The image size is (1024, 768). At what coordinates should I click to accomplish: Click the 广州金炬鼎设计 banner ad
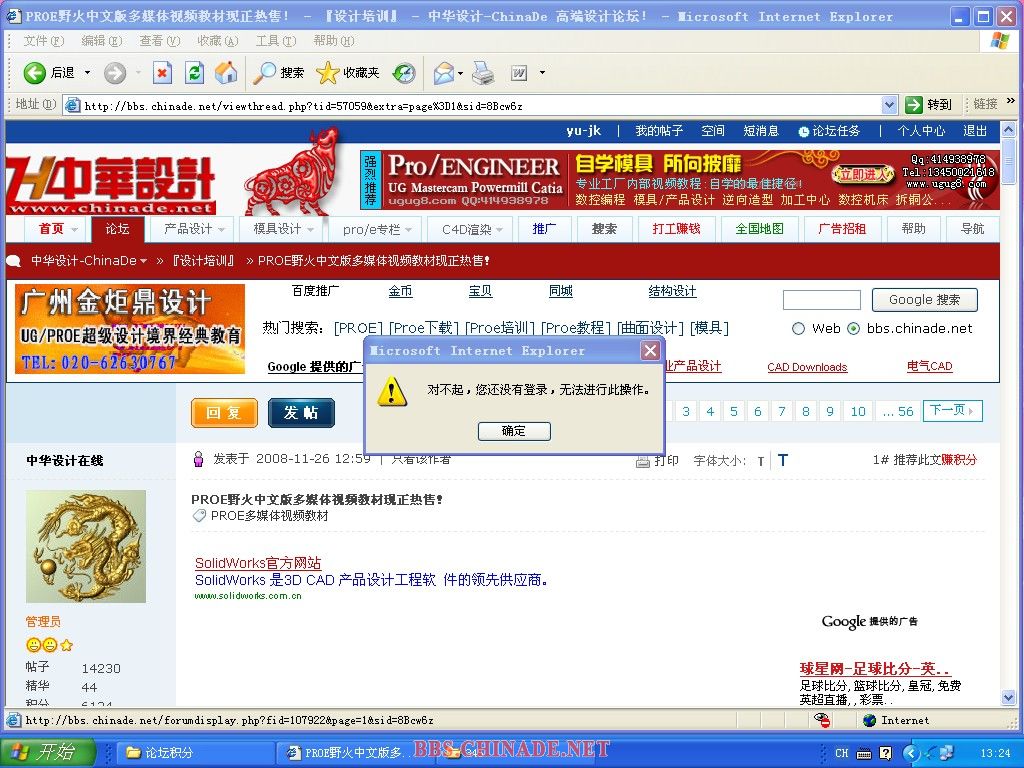tap(130, 328)
